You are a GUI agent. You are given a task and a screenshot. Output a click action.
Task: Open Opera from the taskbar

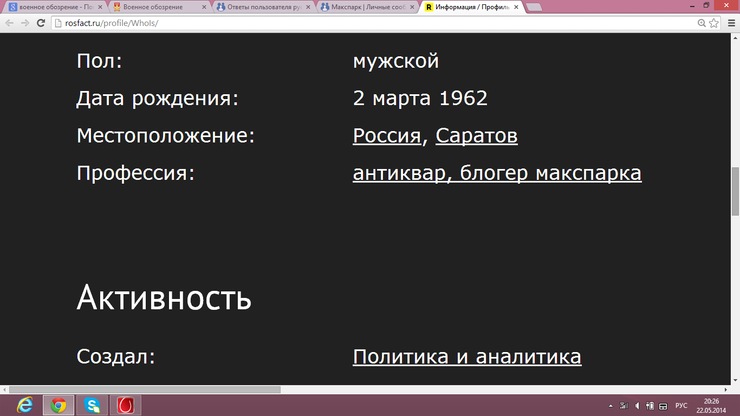(x=126, y=406)
